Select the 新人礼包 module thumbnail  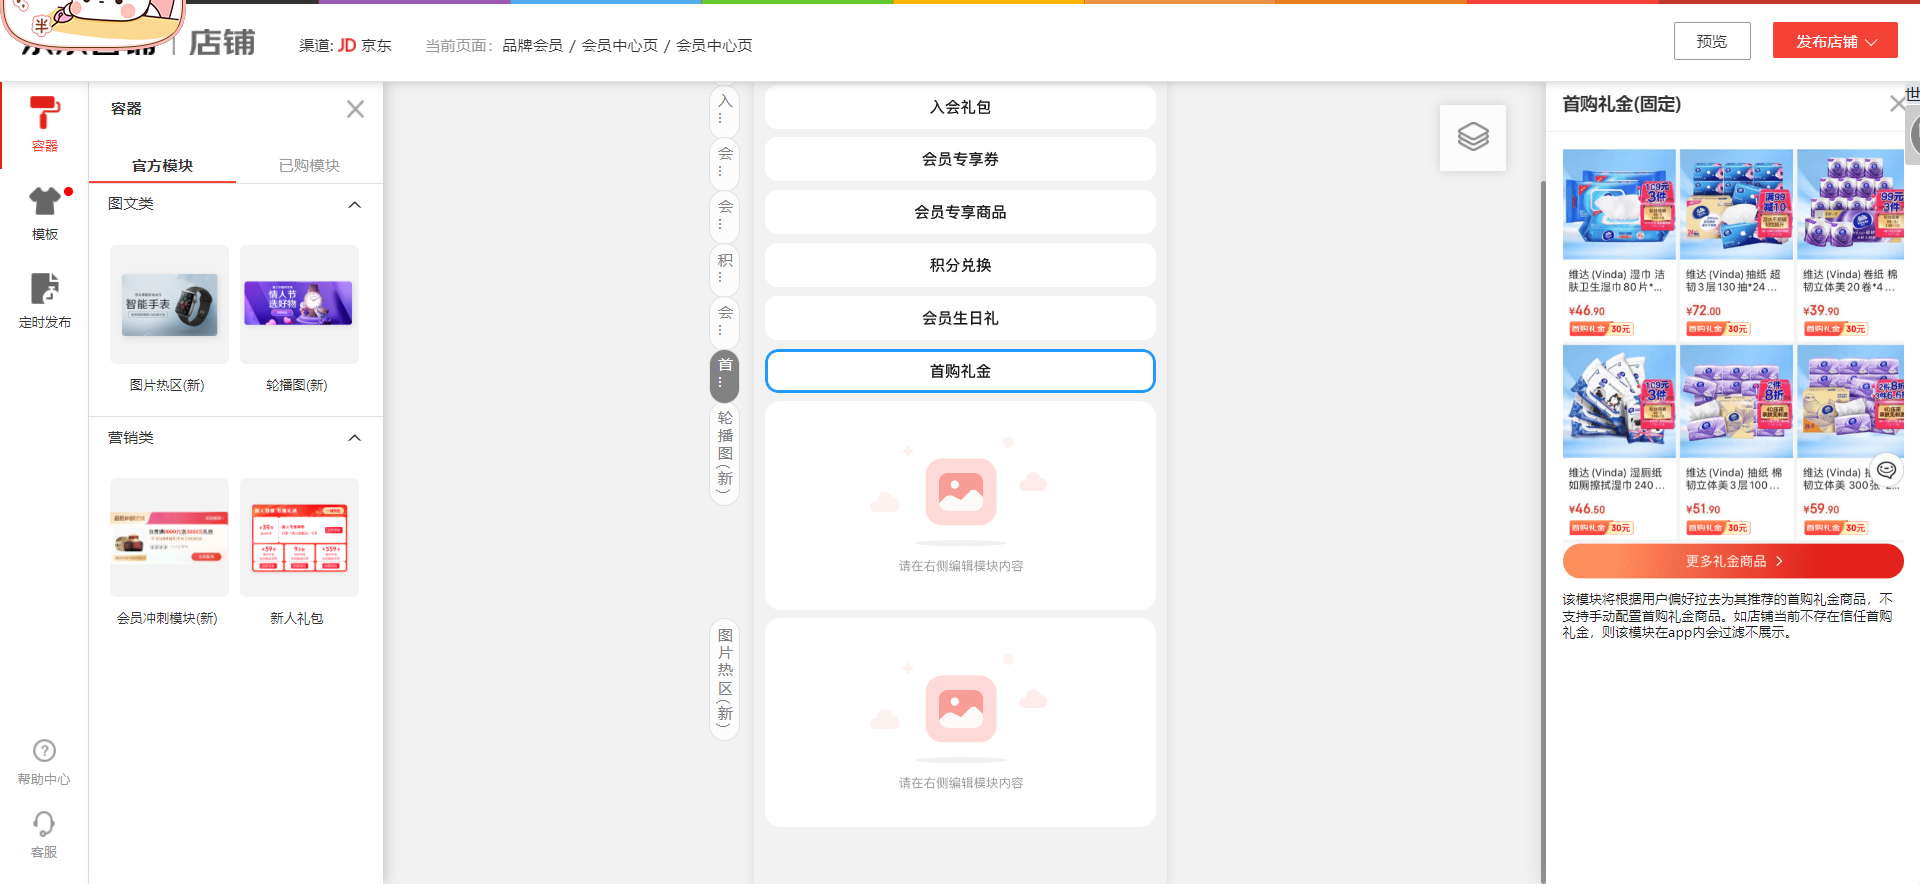299,538
